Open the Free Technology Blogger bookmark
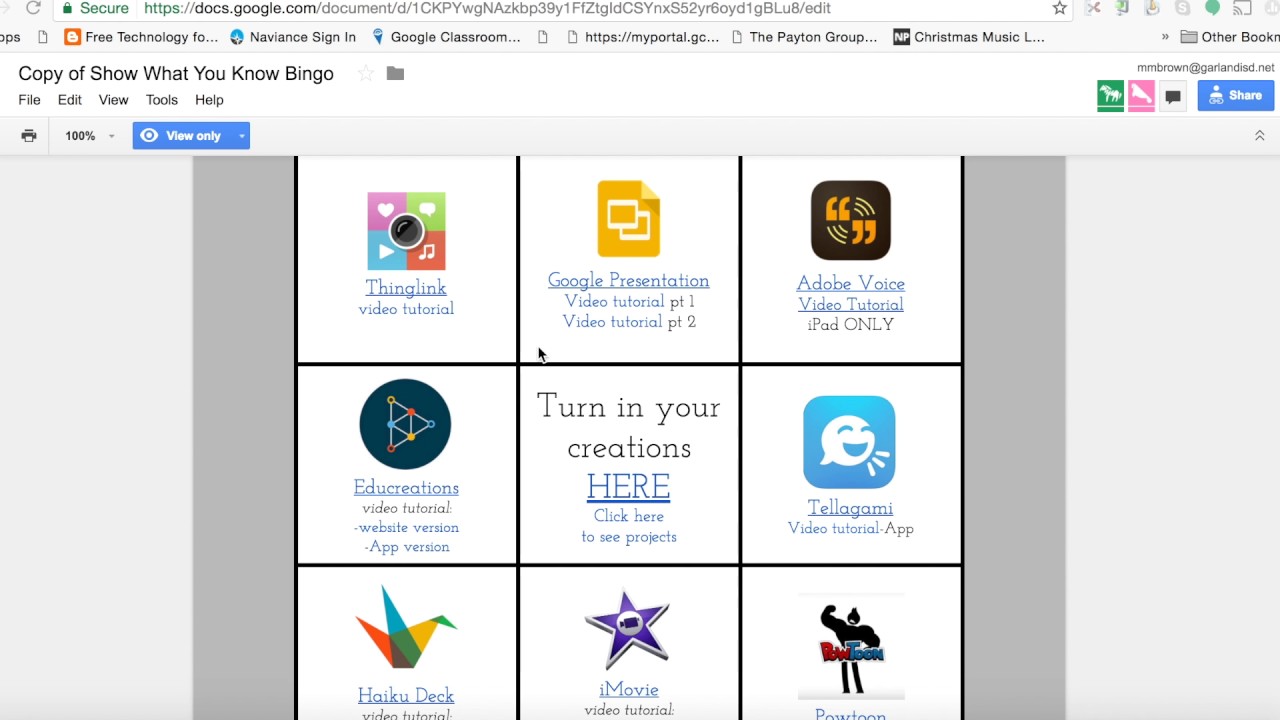 [x=141, y=37]
